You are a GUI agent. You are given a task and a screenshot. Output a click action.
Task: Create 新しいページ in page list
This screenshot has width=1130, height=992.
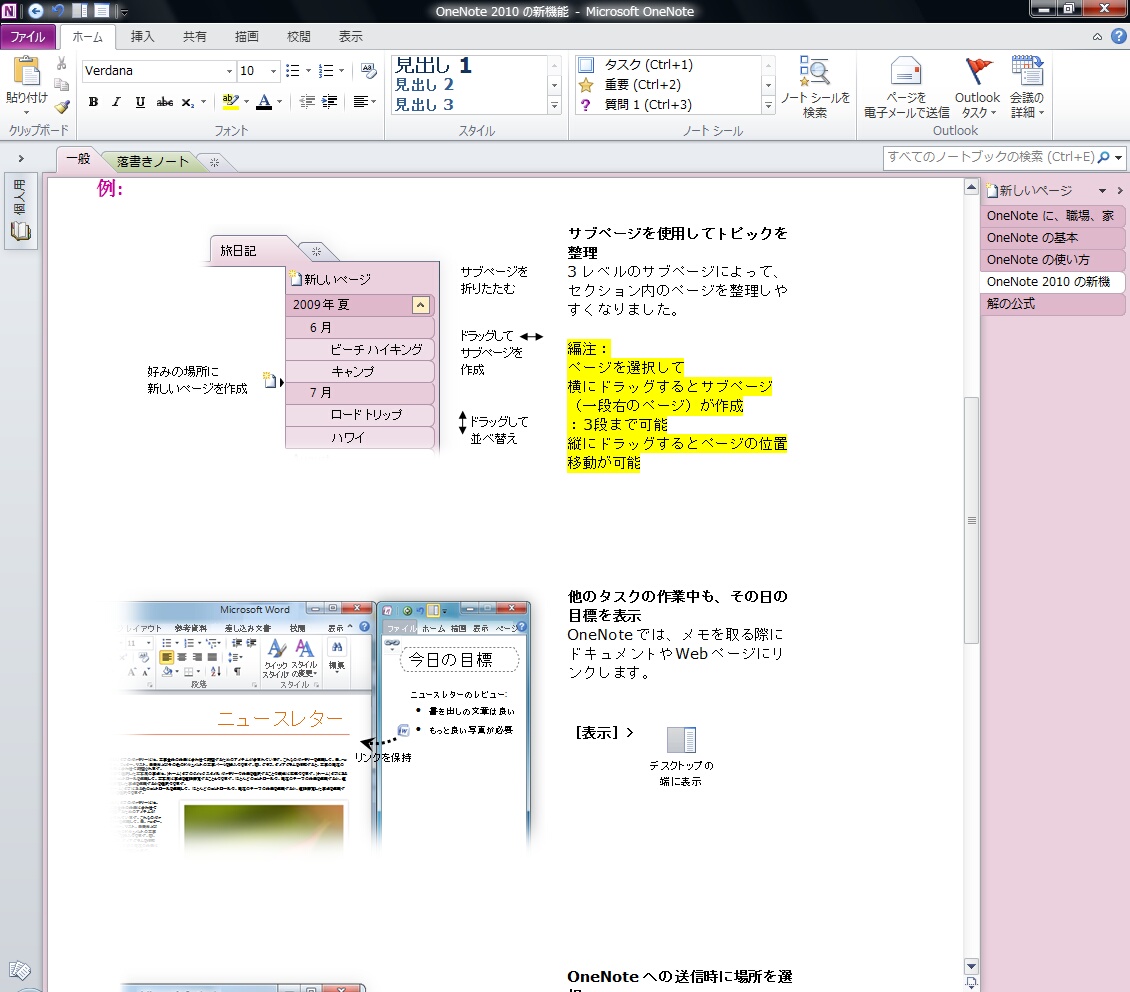(x=1030, y=190)
